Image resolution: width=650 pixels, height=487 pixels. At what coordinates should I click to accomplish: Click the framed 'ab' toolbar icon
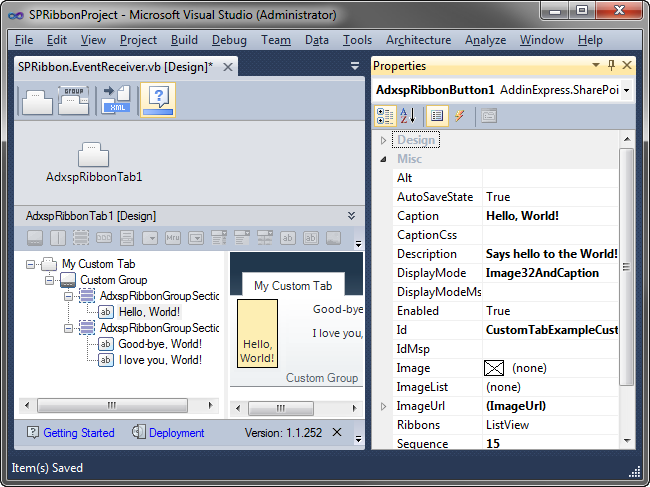(310, 238)
